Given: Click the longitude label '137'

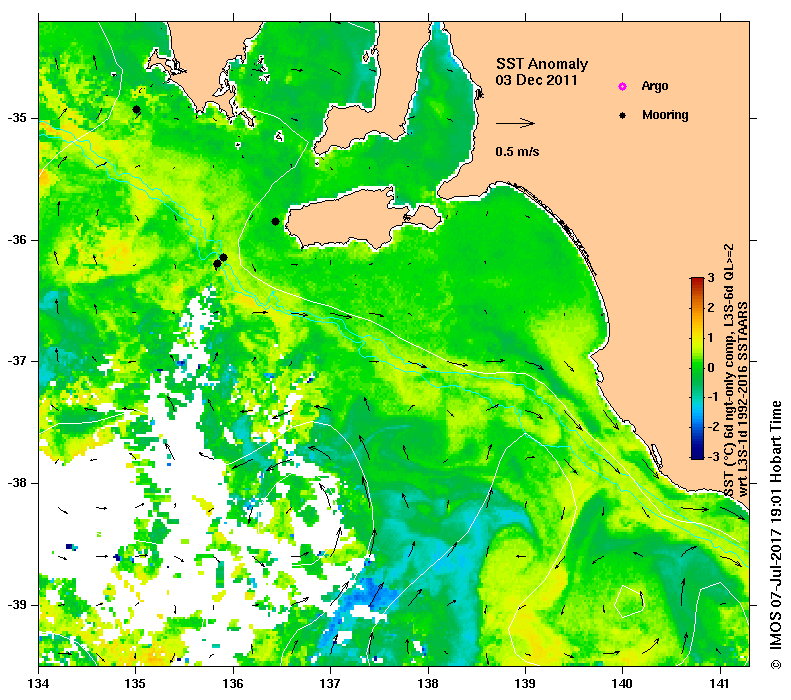Looking at the screenshot, I should (x=331, y=684).
